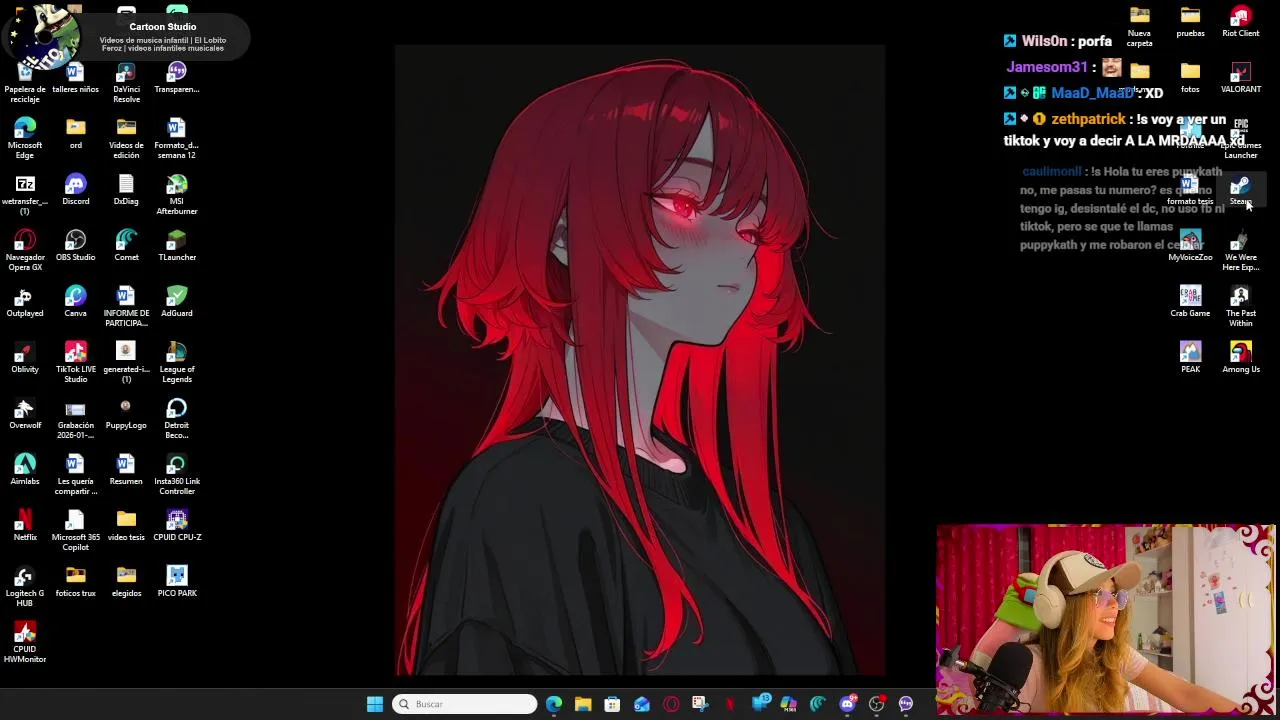
Task: Launch Insta360 Link Controller
Action: (176, 474)
